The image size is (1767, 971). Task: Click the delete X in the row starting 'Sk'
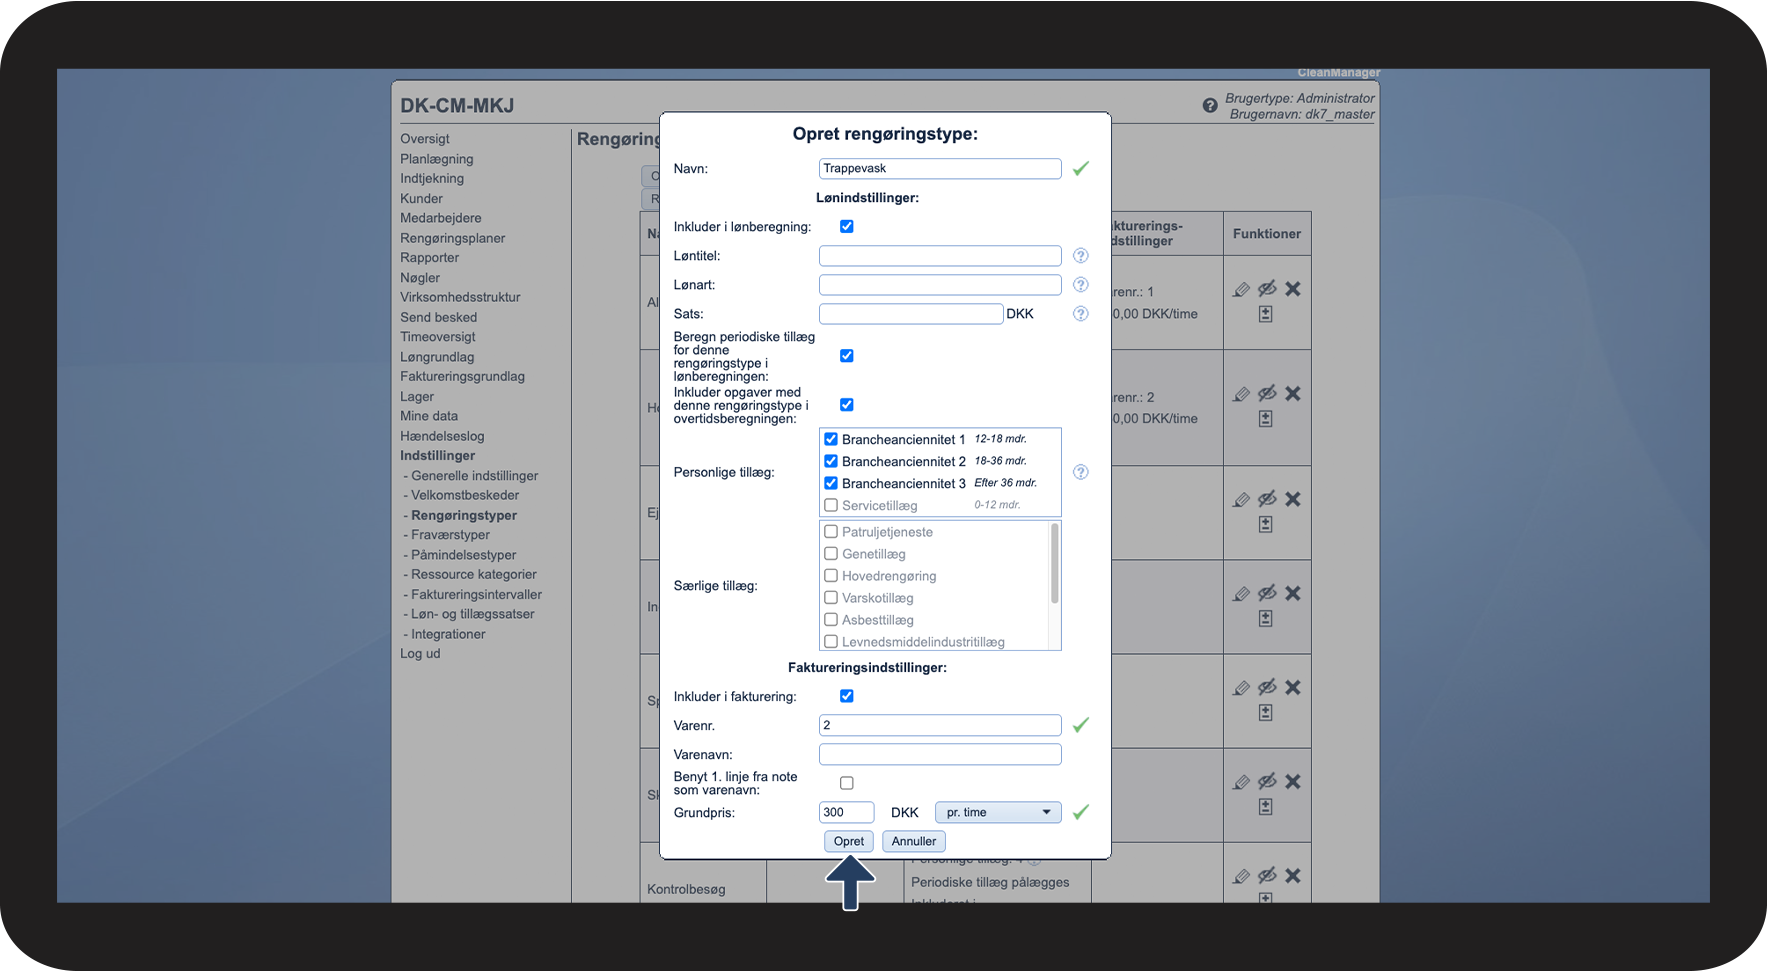1293,782
